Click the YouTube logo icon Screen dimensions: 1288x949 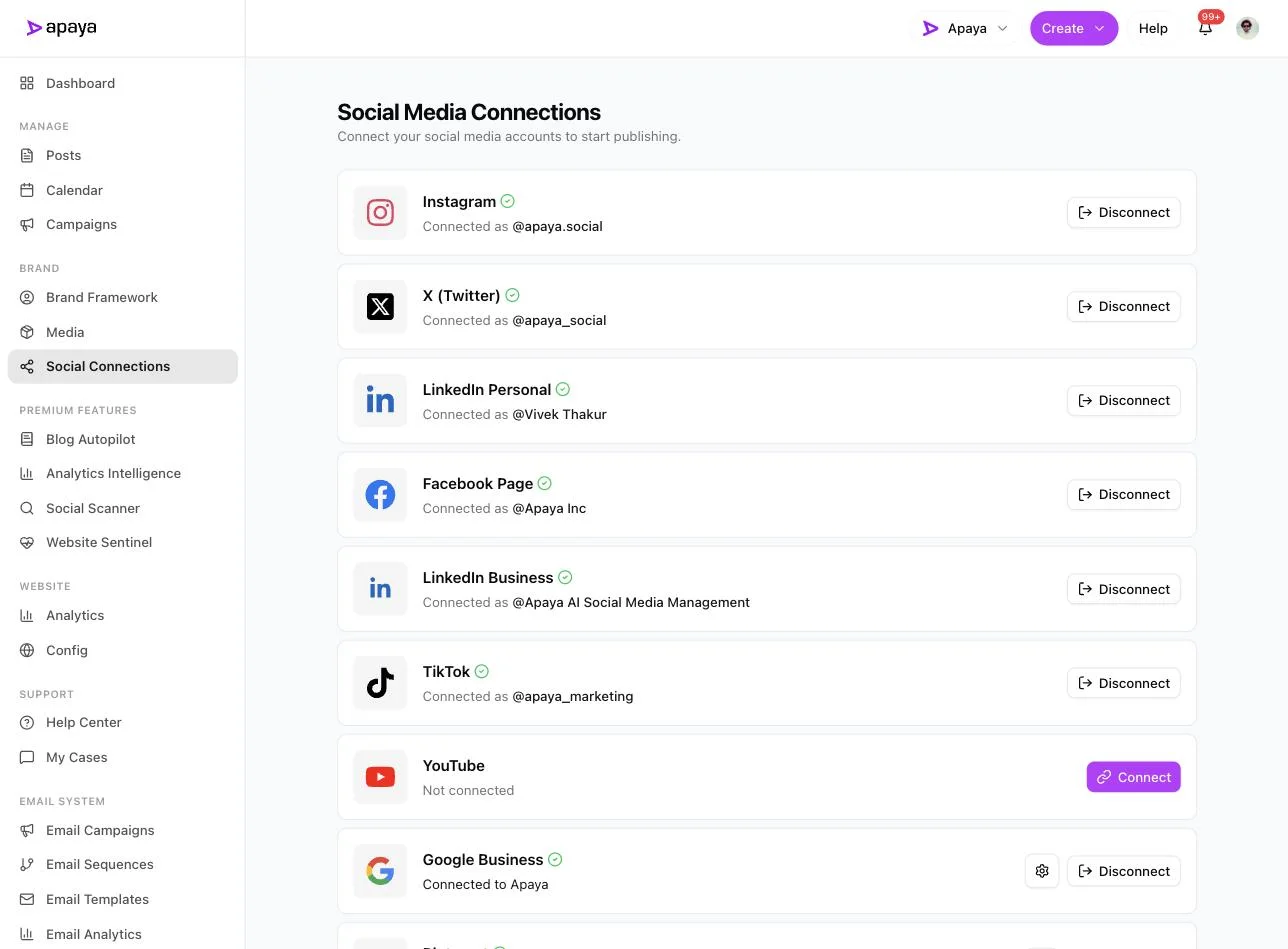pyautogui.click(x=380, y=777)
